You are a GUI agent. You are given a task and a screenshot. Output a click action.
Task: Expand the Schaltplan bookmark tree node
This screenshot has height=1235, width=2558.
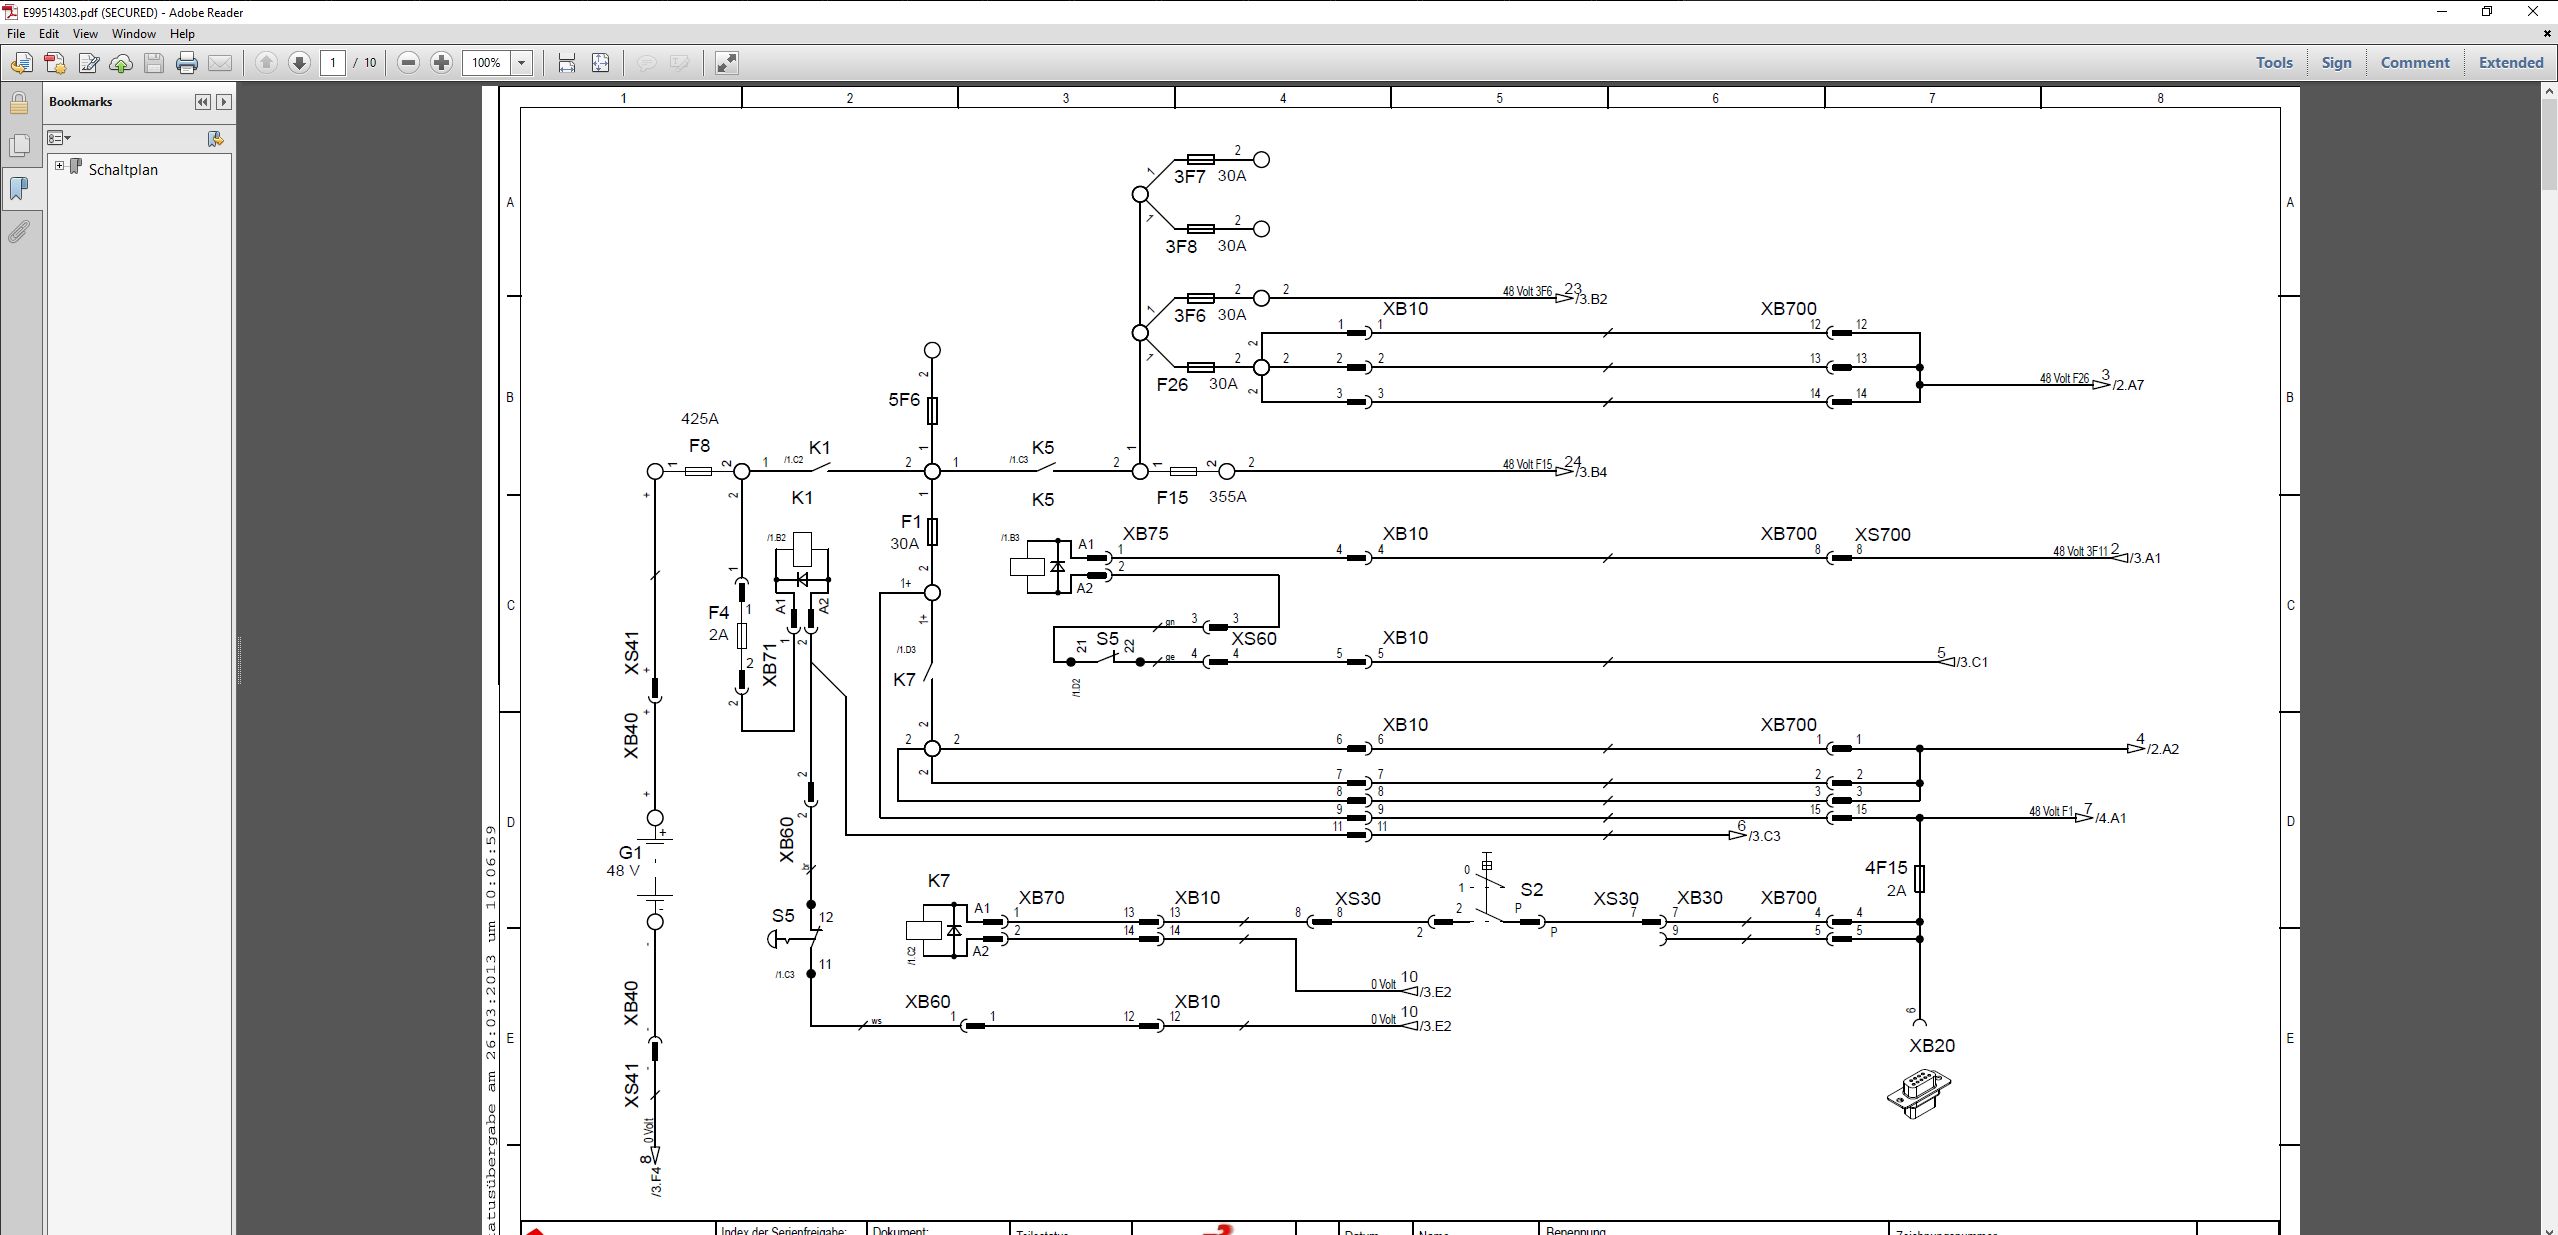[59, 166]
